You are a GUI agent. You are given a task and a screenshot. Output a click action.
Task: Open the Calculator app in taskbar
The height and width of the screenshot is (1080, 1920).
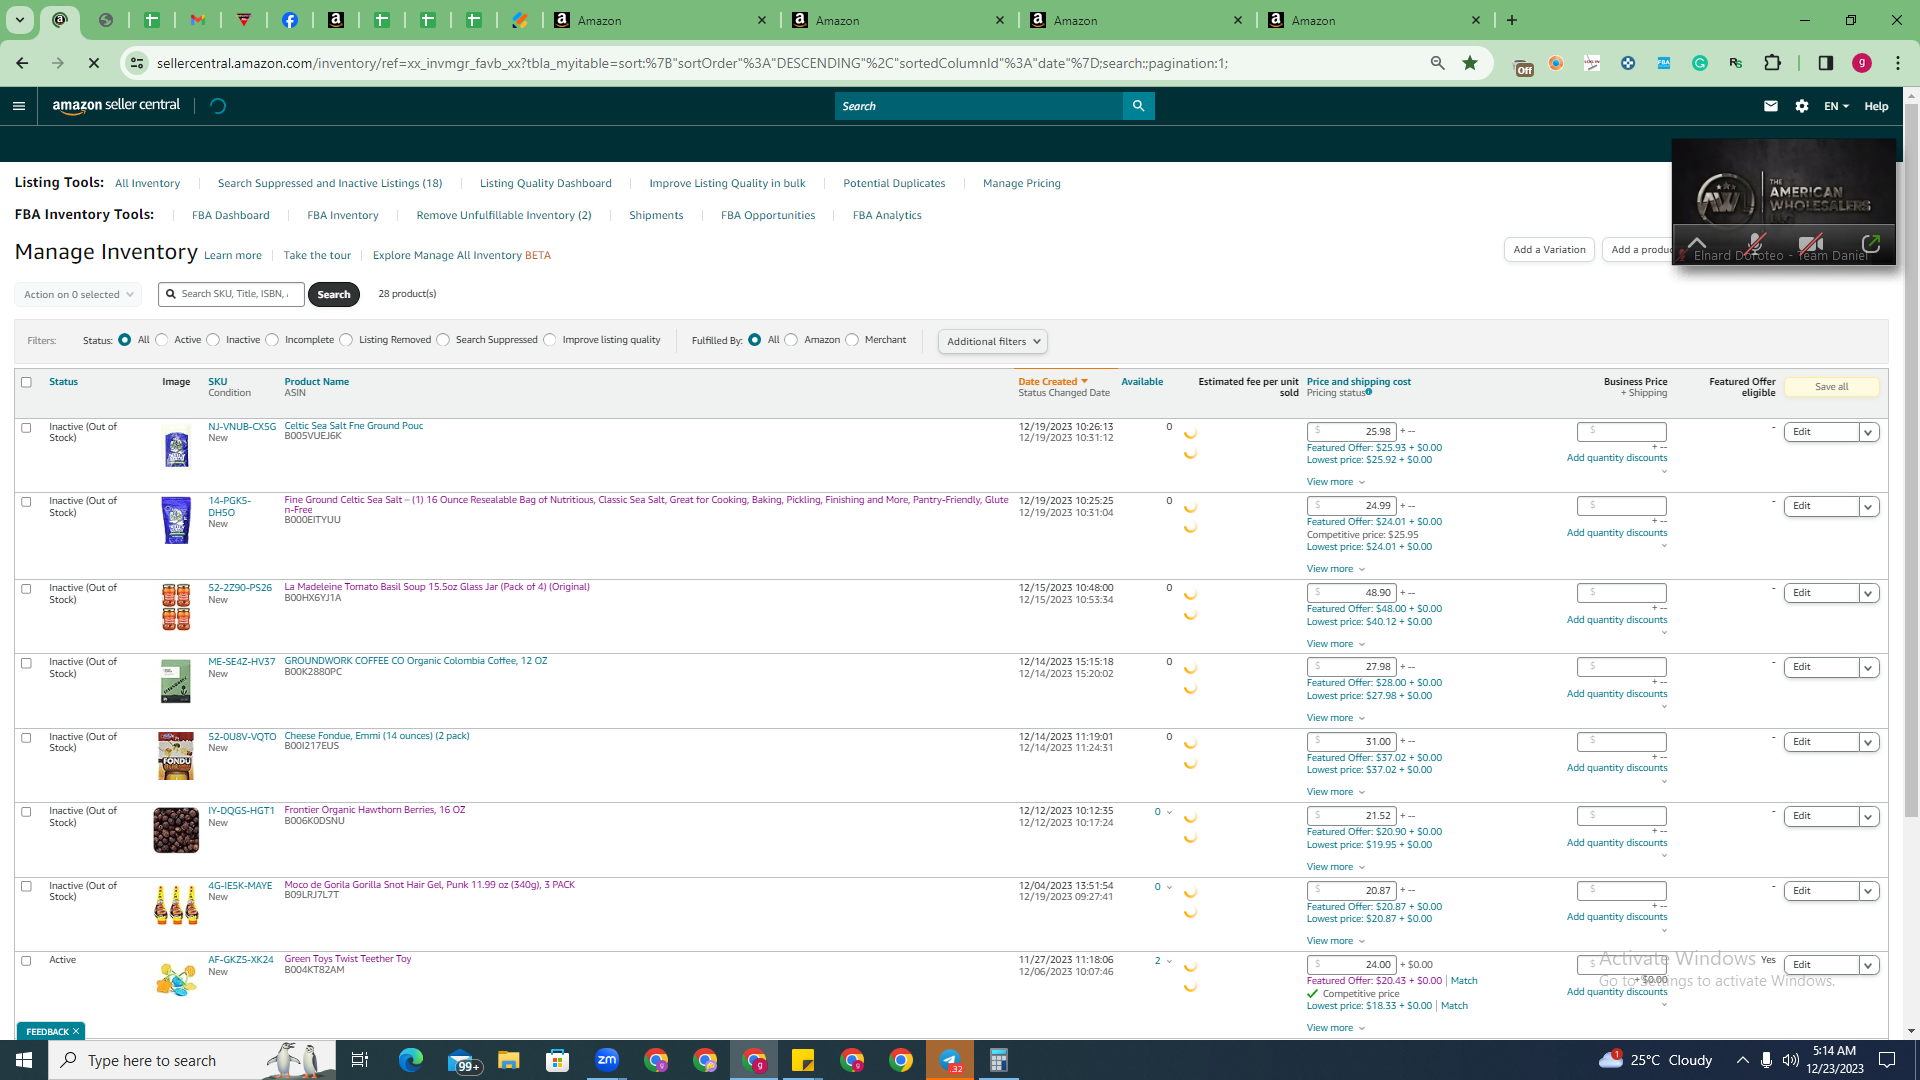[x=998, y=1060]
